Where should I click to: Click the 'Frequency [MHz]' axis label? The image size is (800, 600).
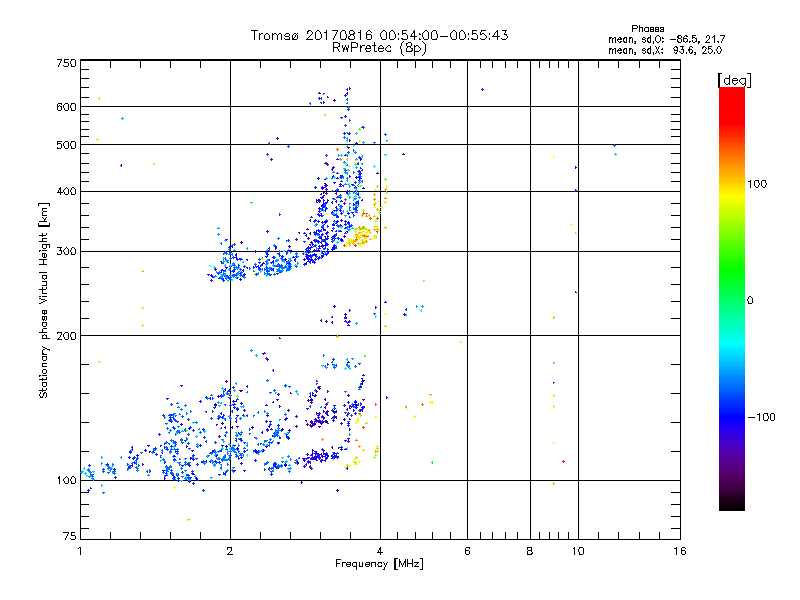tap(379, 563)
